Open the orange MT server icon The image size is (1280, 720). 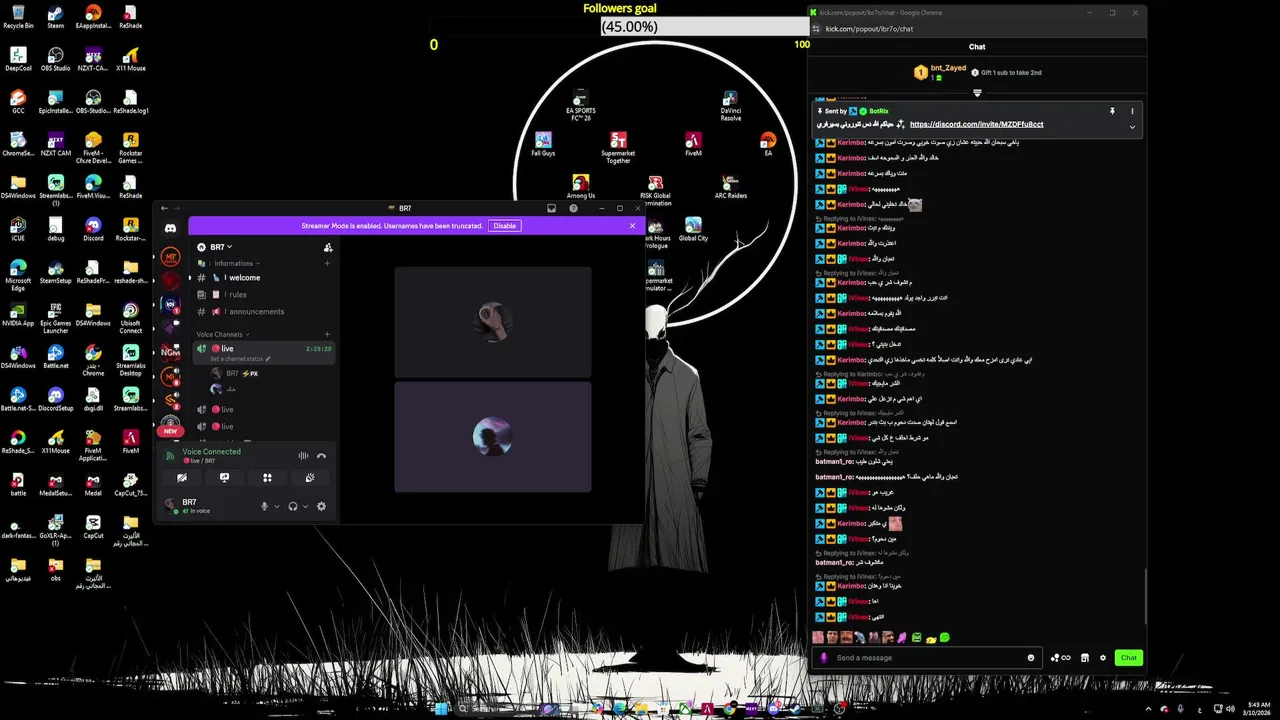(171, 257)
